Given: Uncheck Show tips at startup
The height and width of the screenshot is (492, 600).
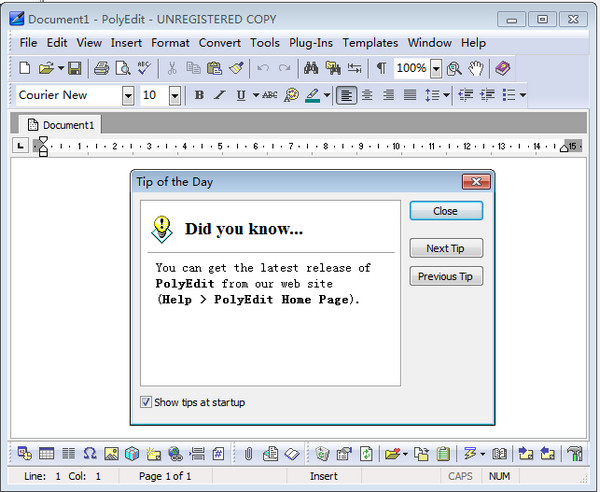Looking at the screenshot, I should pos(147,402).
